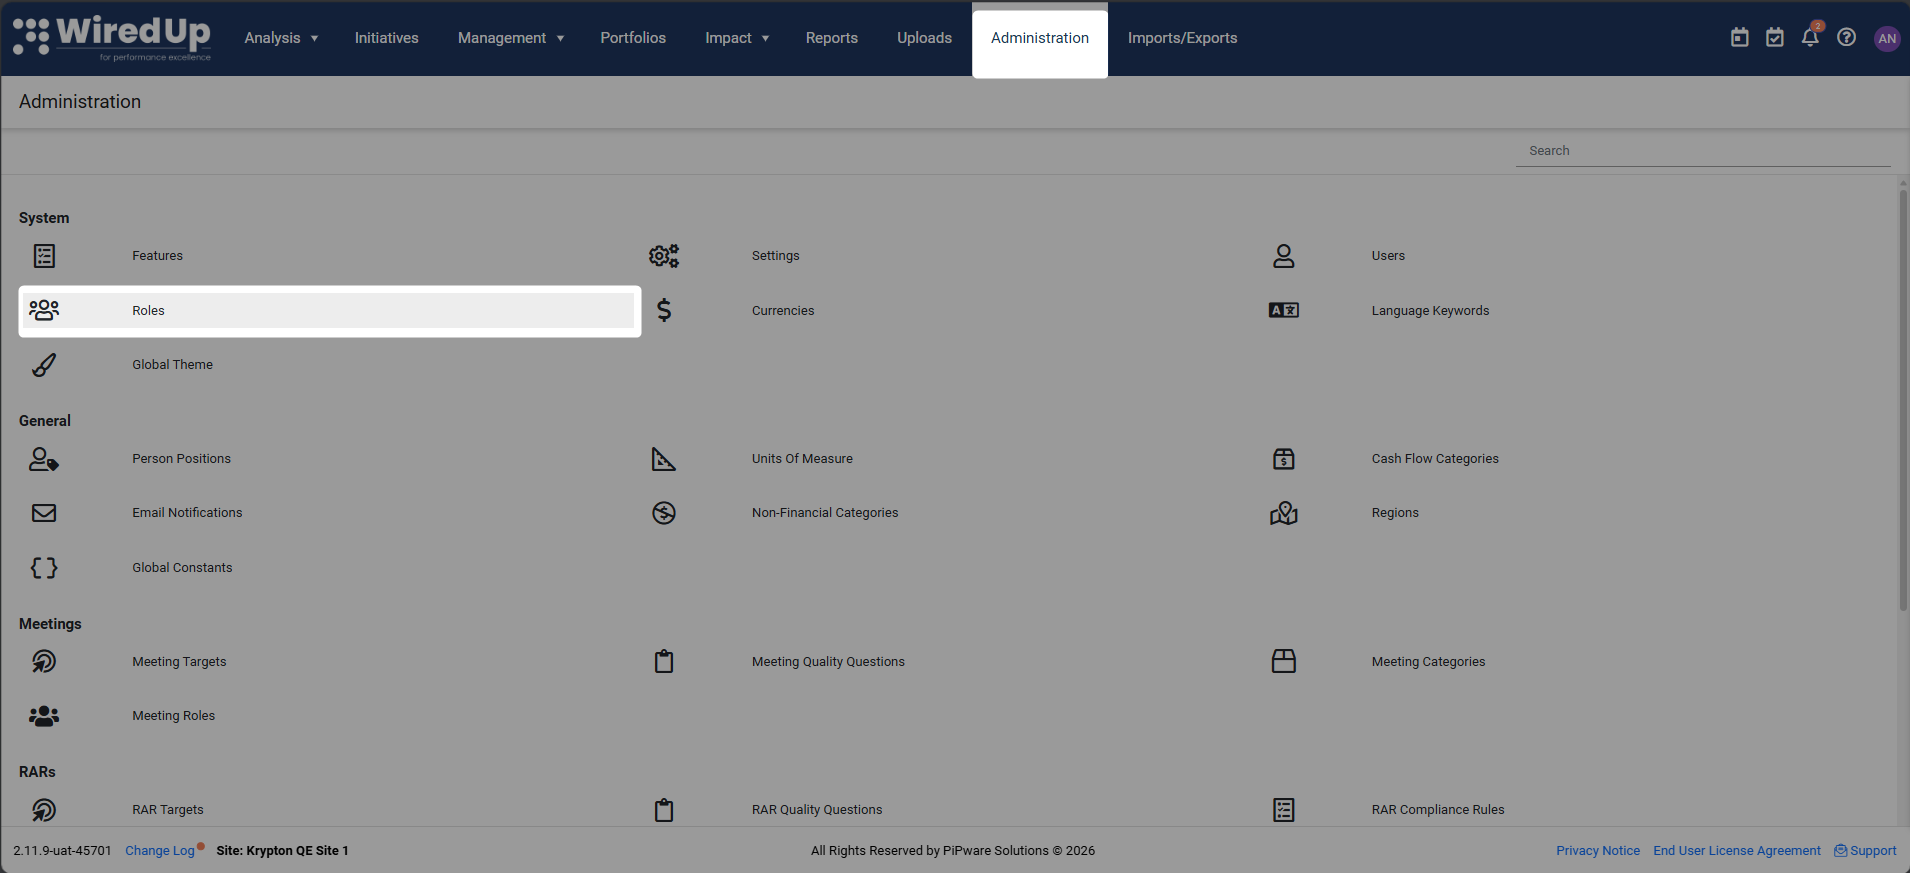
Task: Click the Global Constants curly braces icon
Action: (44, 568)
